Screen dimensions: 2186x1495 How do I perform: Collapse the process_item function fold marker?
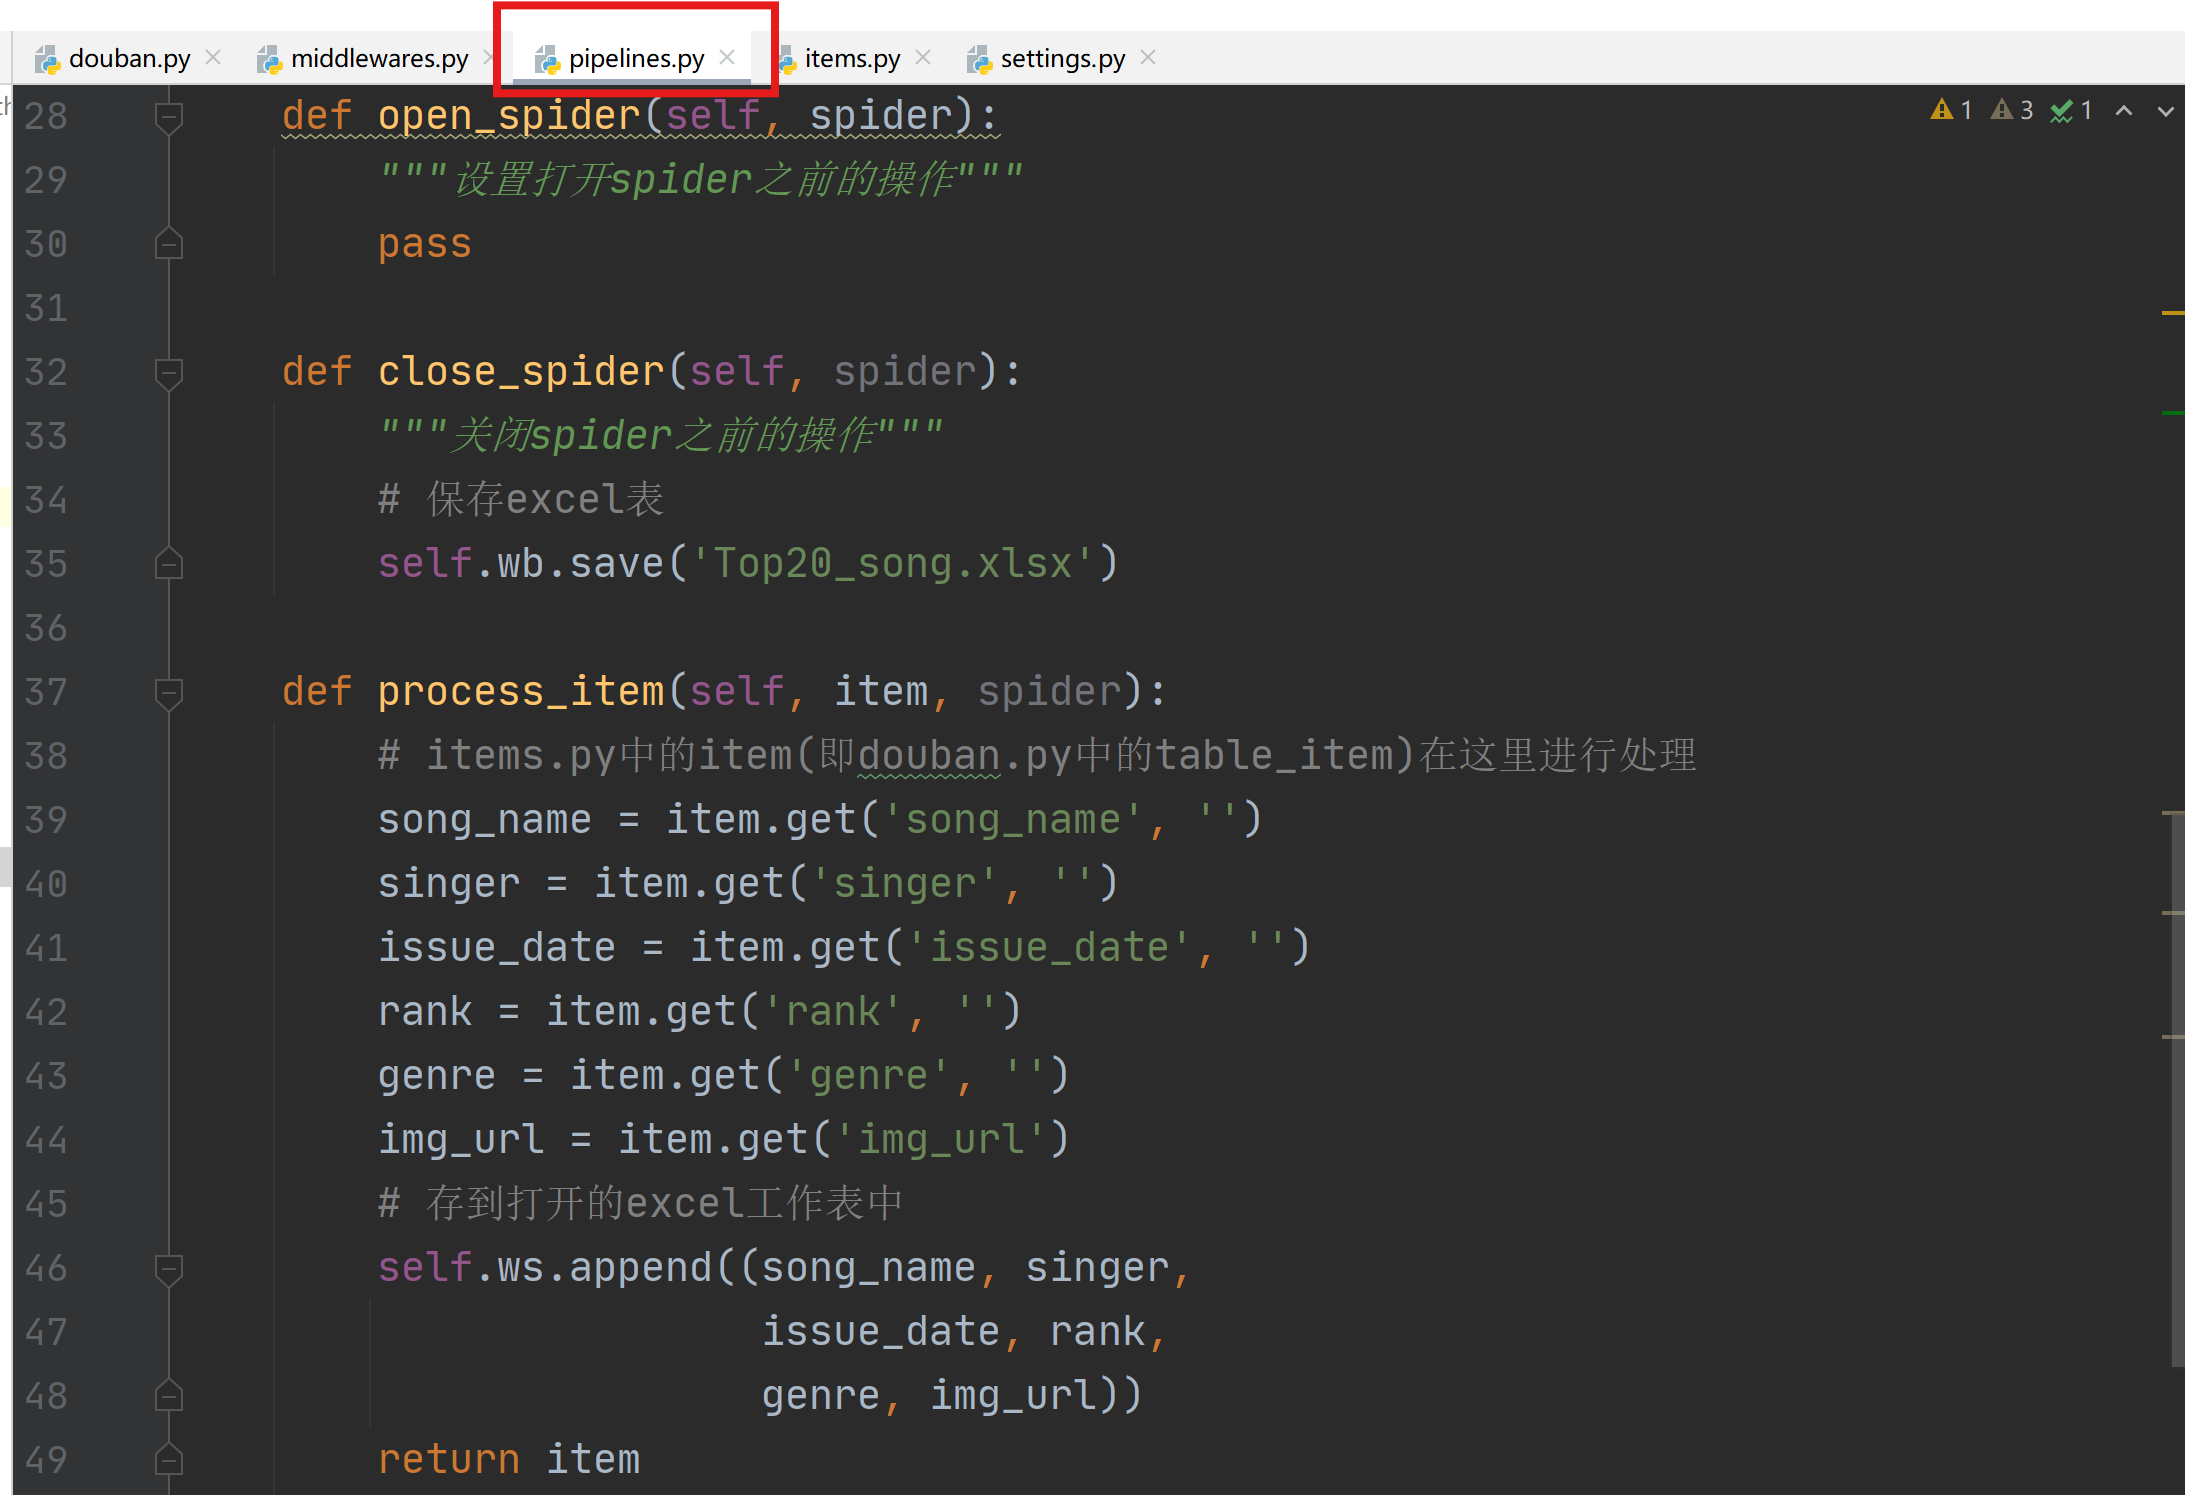point(169,693)
